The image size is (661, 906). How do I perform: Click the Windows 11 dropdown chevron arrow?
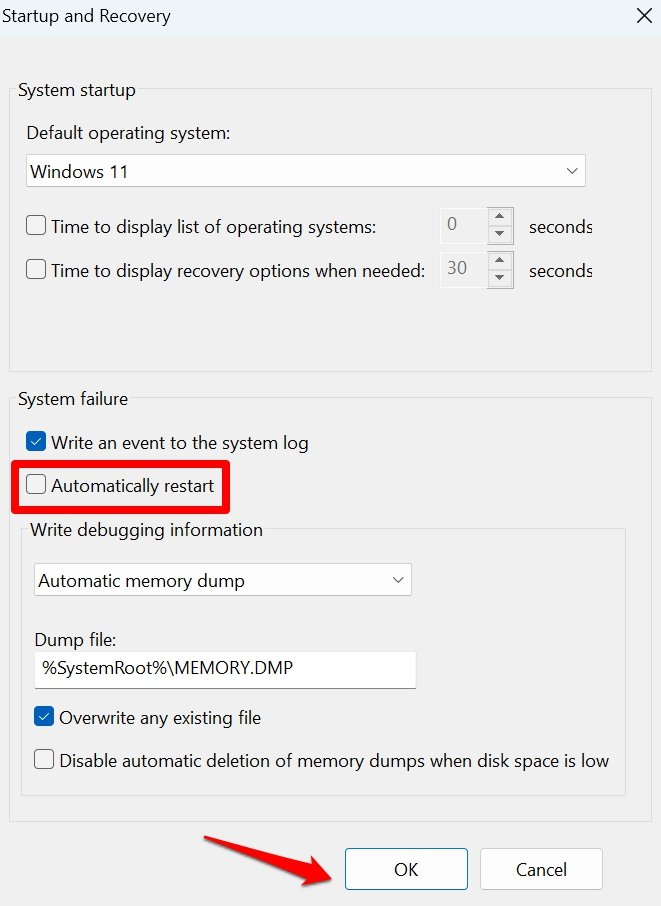pyautogui.click(x=572, y=171)
